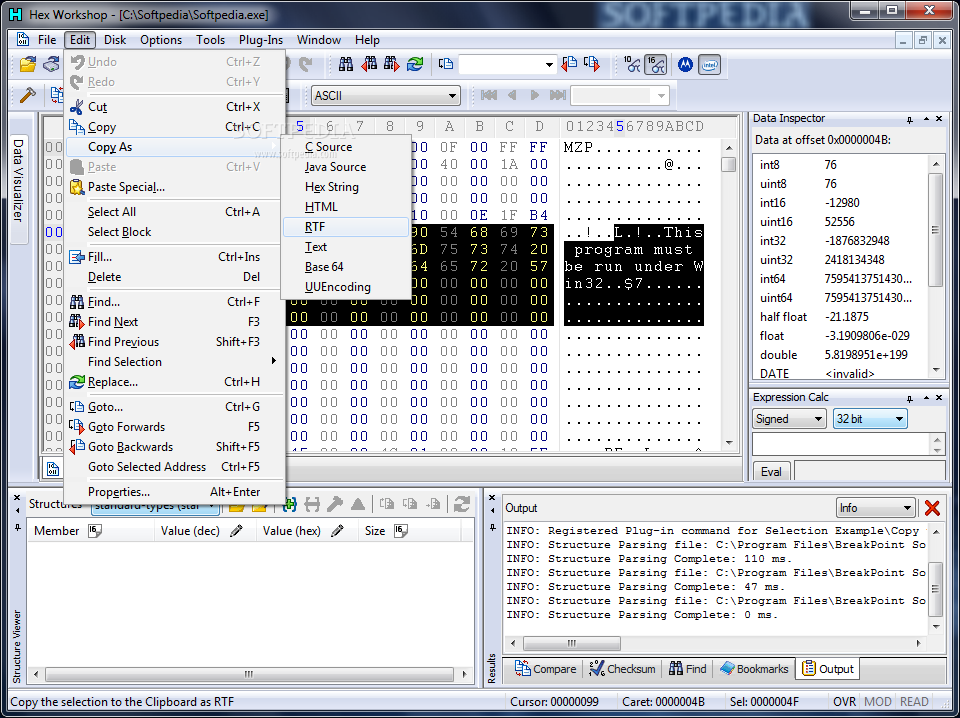This screenshot has height=718, width=960.
Task: Switch to the Compare results tab
Action: coord(546,669)
